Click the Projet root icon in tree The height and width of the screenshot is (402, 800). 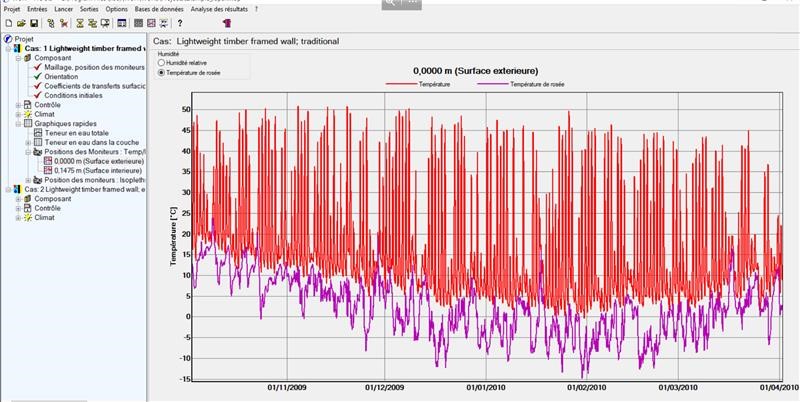point(8,39)
